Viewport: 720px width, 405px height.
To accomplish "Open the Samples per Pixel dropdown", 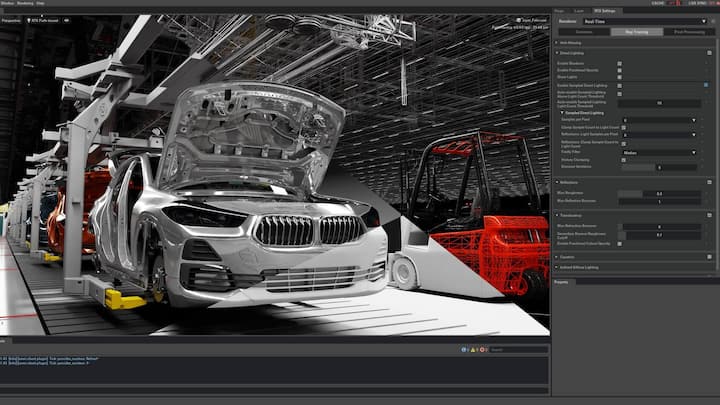I will tap(659, 120).
